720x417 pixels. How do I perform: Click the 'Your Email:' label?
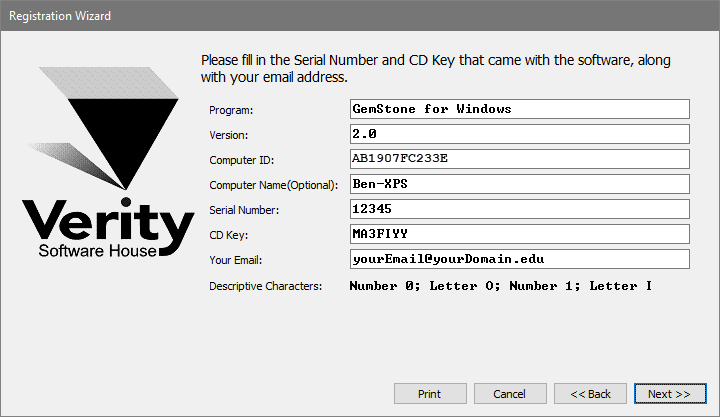236,261
